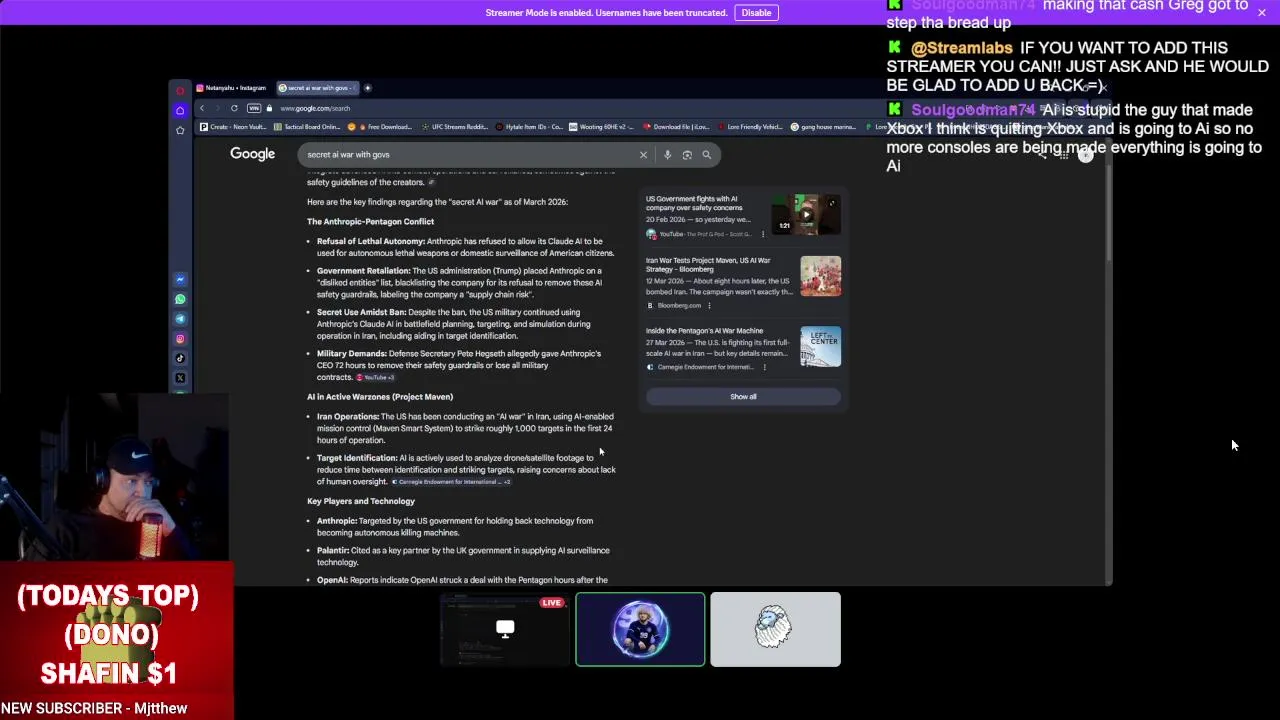1280x720 pixels.
Task: Open US Government fights with AI result
Action: (694, 203)
